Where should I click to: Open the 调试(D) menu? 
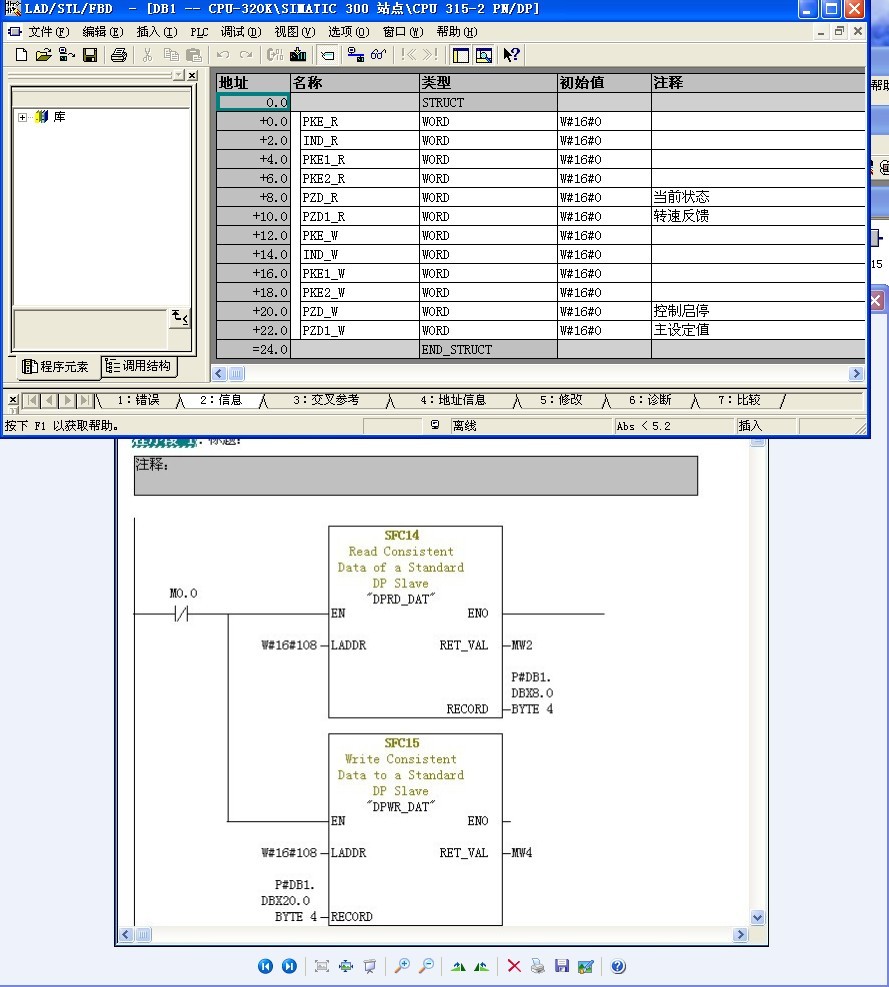(x=241, y=31)
